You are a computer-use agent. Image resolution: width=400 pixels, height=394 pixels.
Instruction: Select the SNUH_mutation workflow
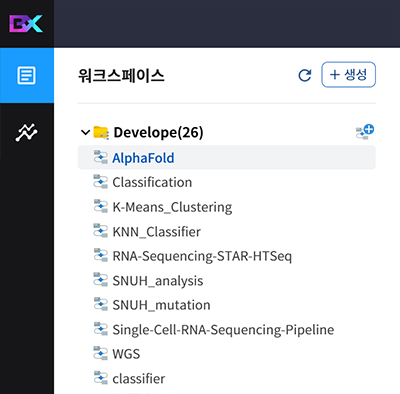227,305
